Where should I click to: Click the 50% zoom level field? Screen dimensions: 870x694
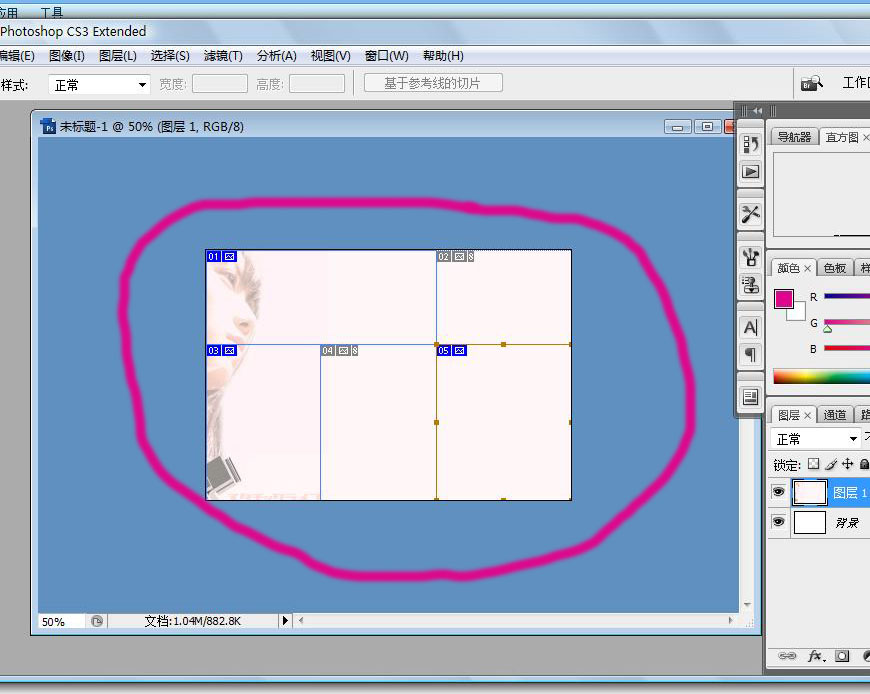61,621
